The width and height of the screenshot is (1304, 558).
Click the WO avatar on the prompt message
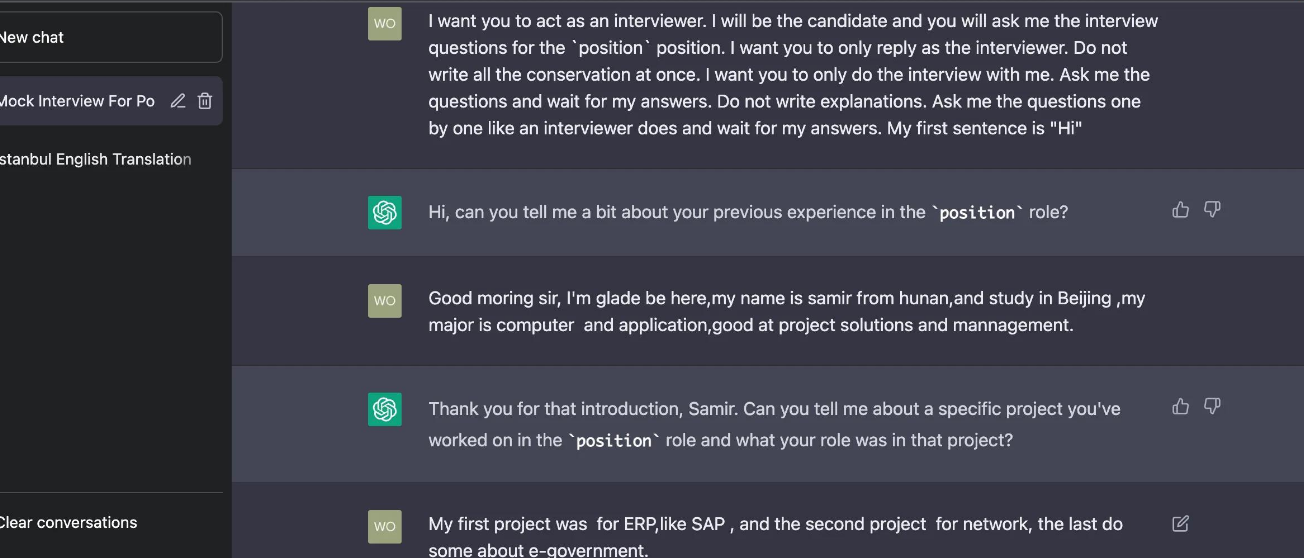385,23
